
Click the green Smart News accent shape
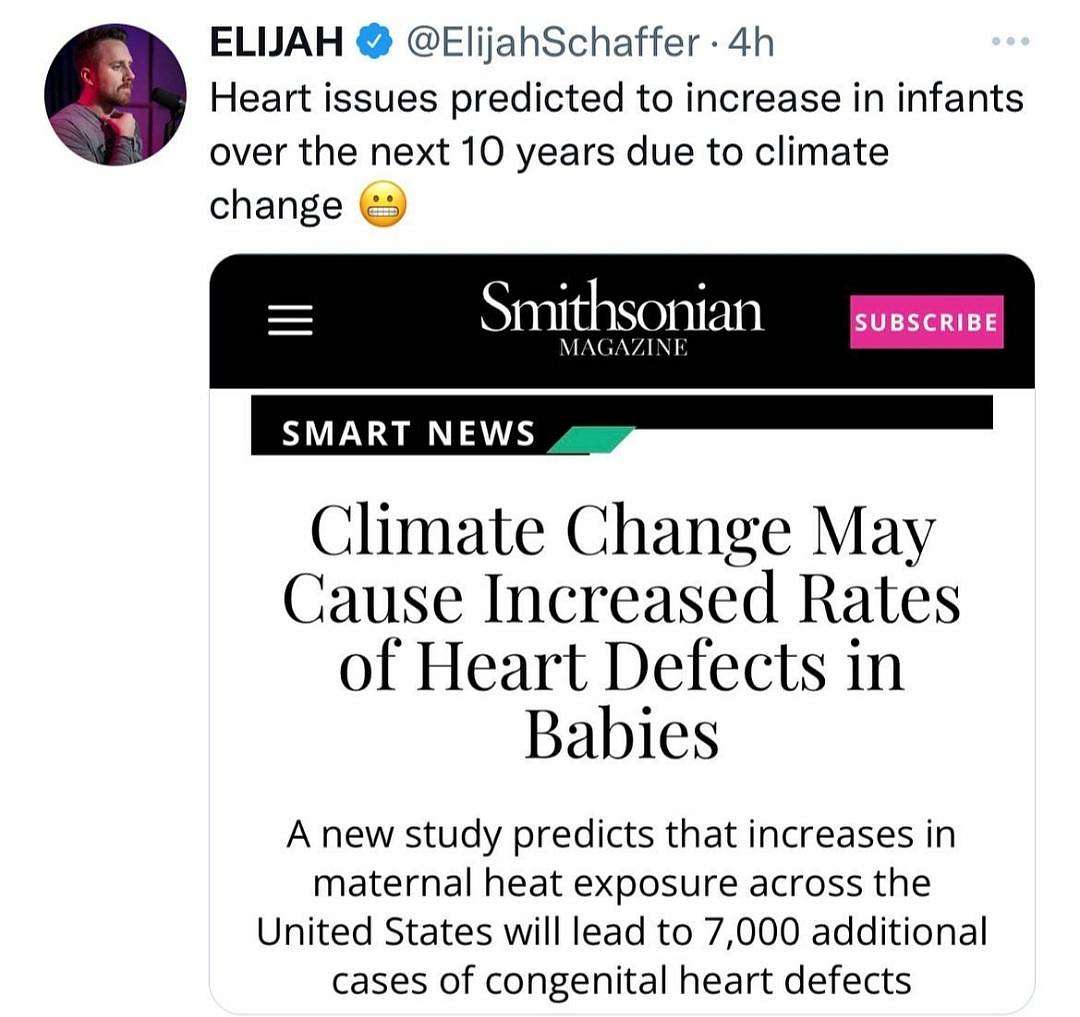[x=590, y=440]
